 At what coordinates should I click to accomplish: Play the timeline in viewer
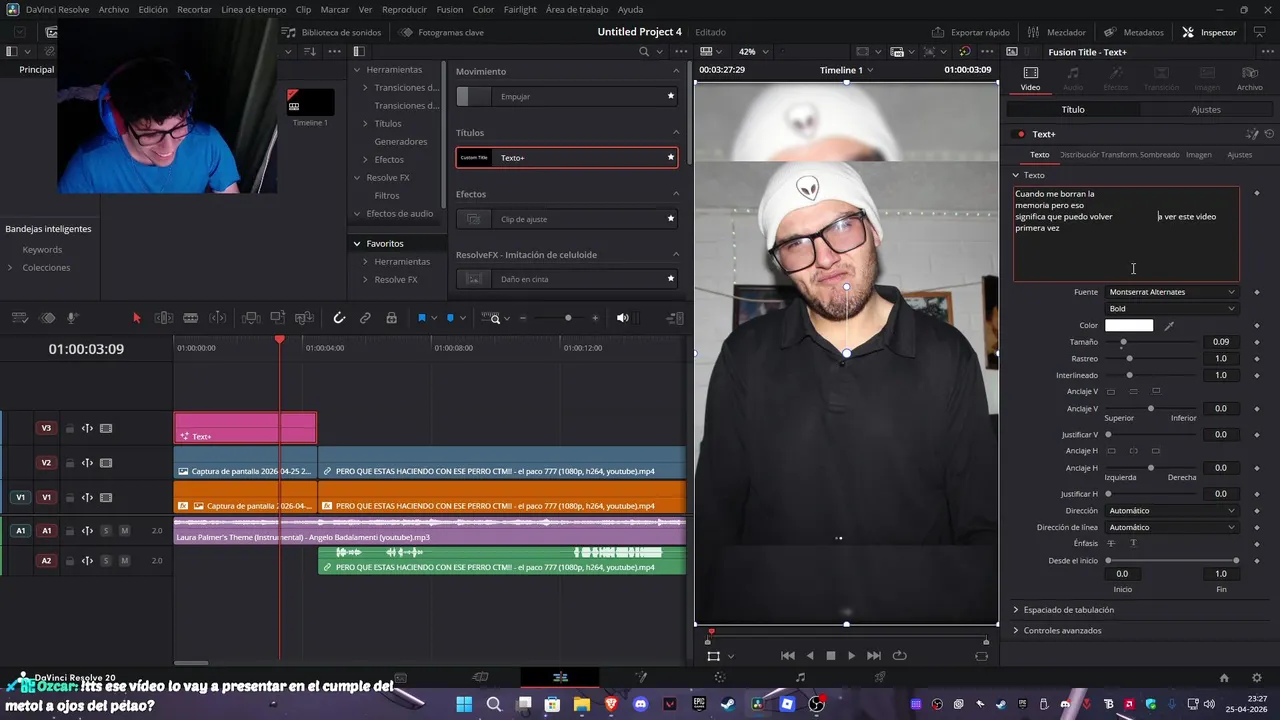coord(851,656)
